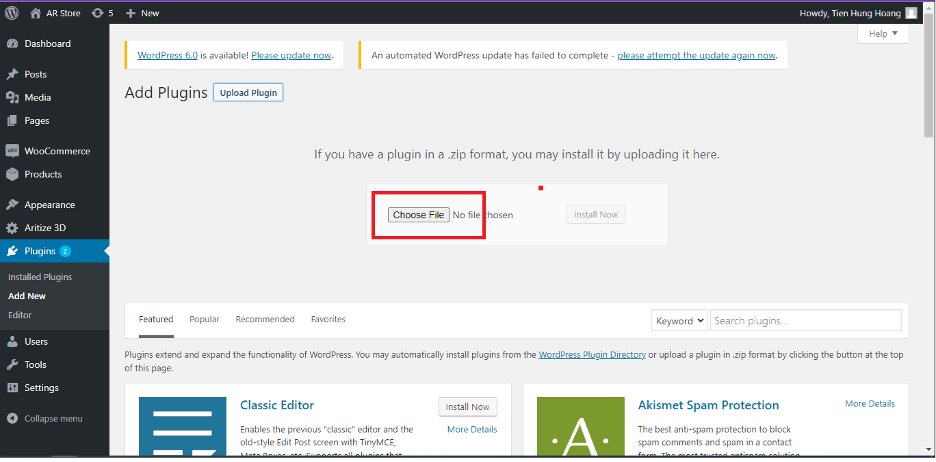Viewport: 936px width, 462px height.
Task: Click the Dashboard gauge icon
Action: pyautogui.click(x=12, y=44)
